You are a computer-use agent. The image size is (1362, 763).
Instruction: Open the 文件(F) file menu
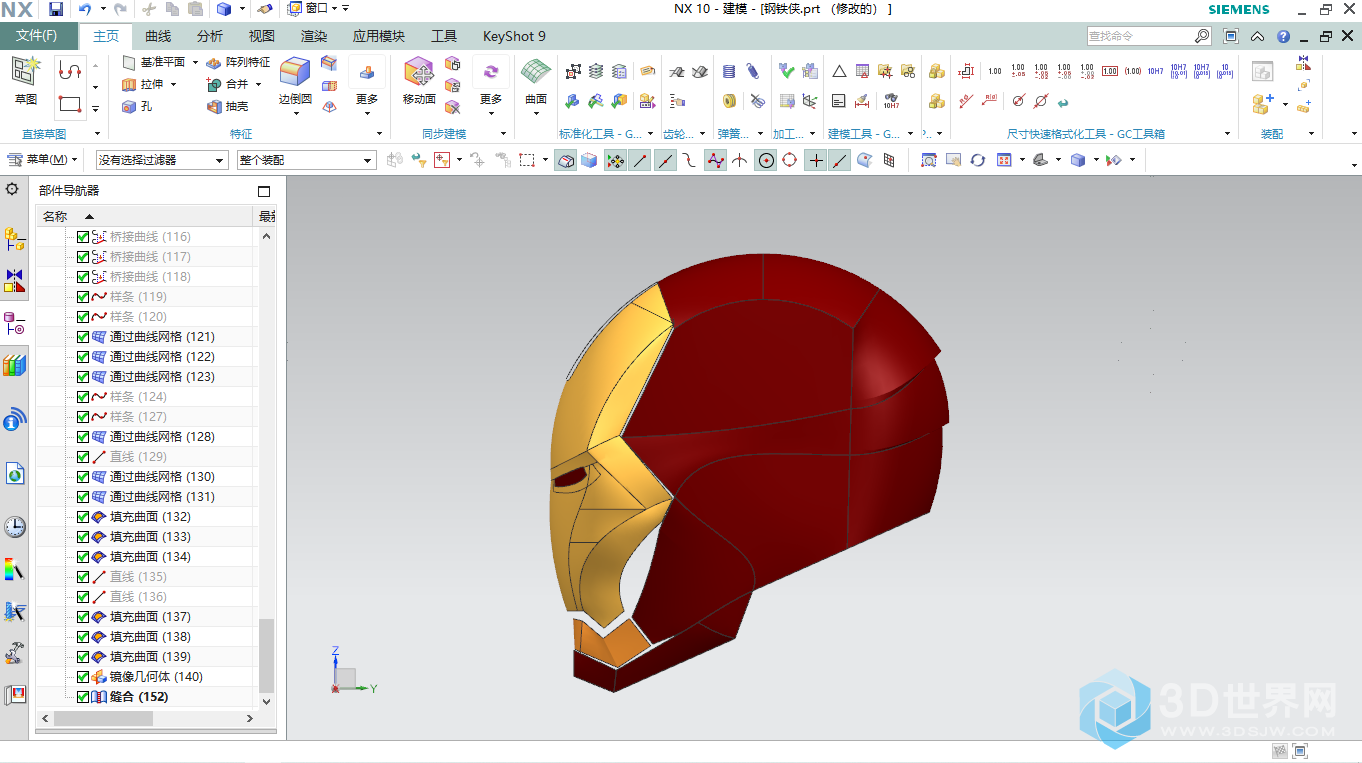coord(37,36)
